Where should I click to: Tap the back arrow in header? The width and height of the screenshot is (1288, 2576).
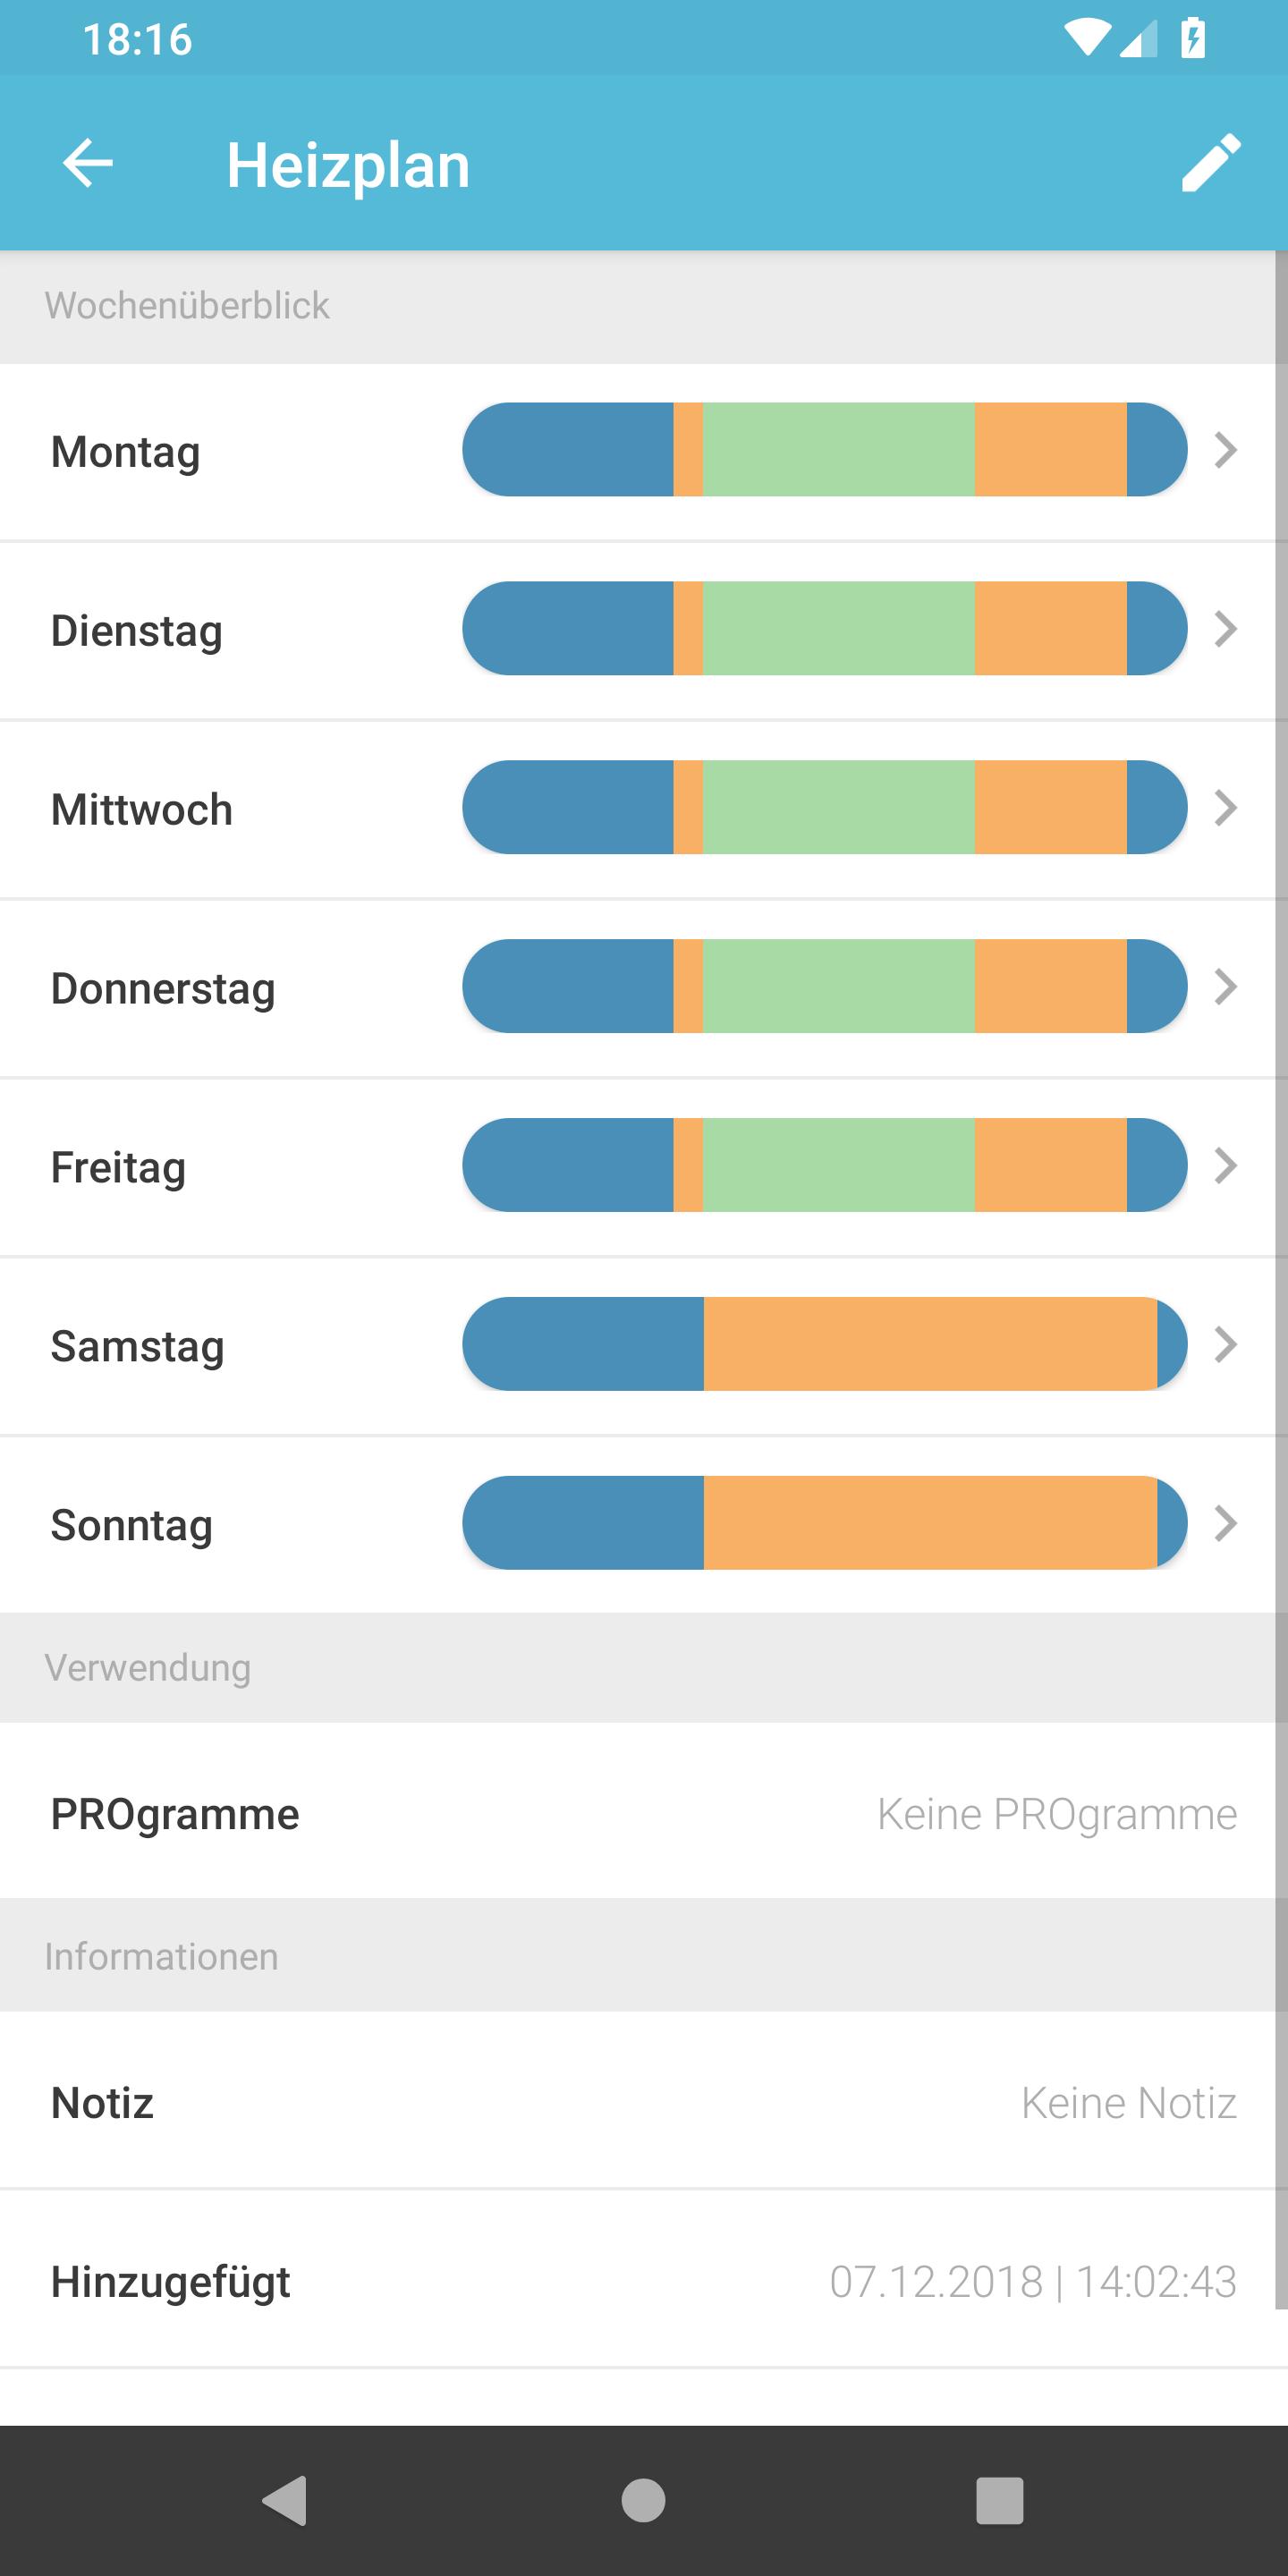(88, 163)
